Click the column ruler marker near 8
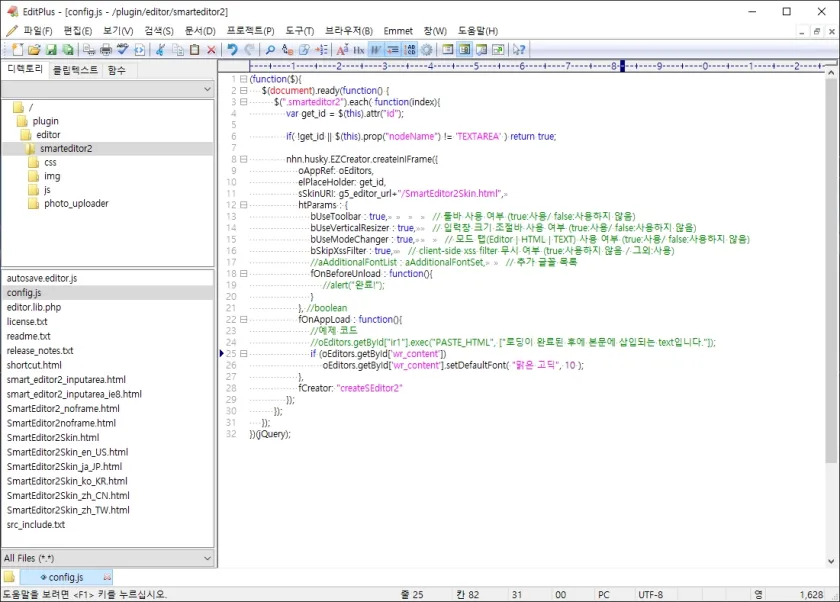The image size is (840, 602). click(622, 66)
